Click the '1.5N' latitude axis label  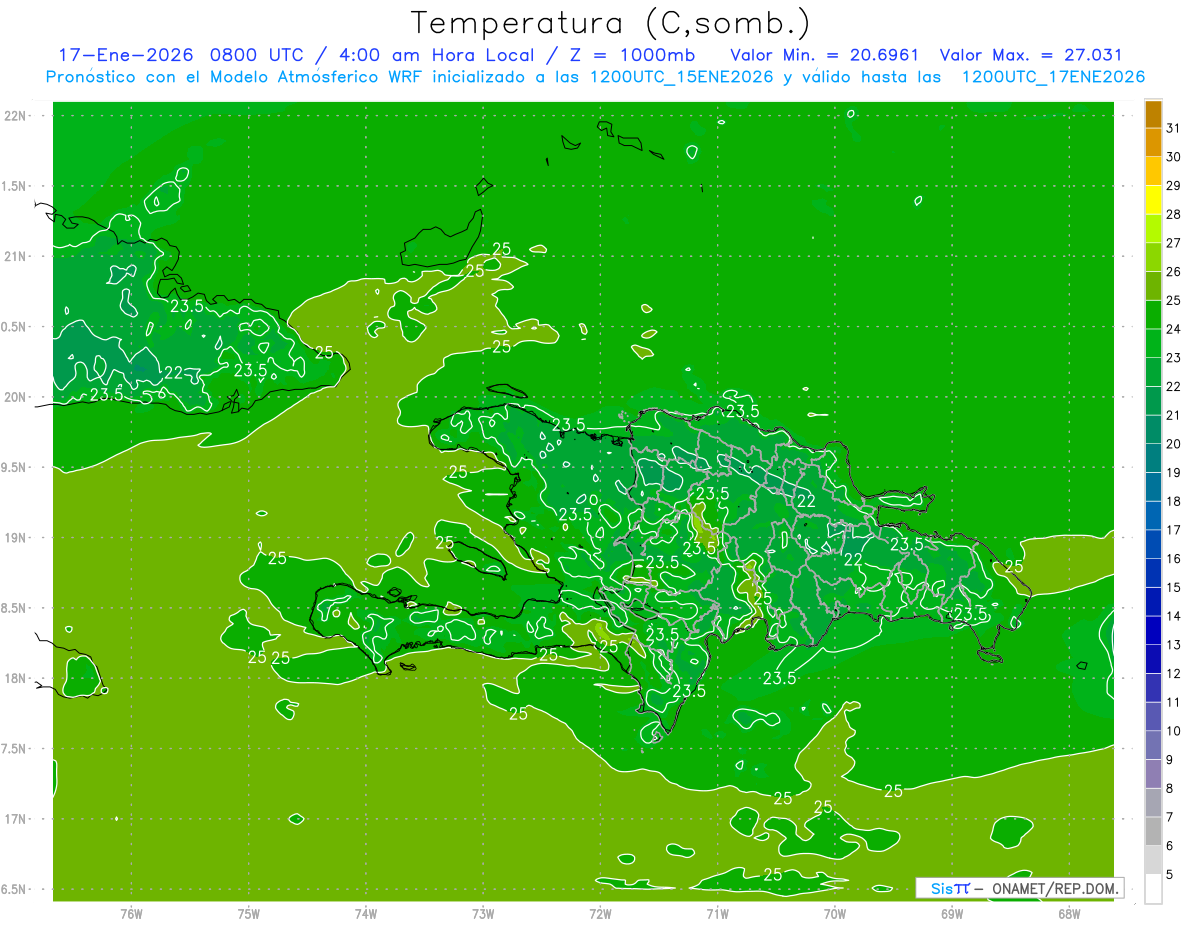tap(15, 186)
